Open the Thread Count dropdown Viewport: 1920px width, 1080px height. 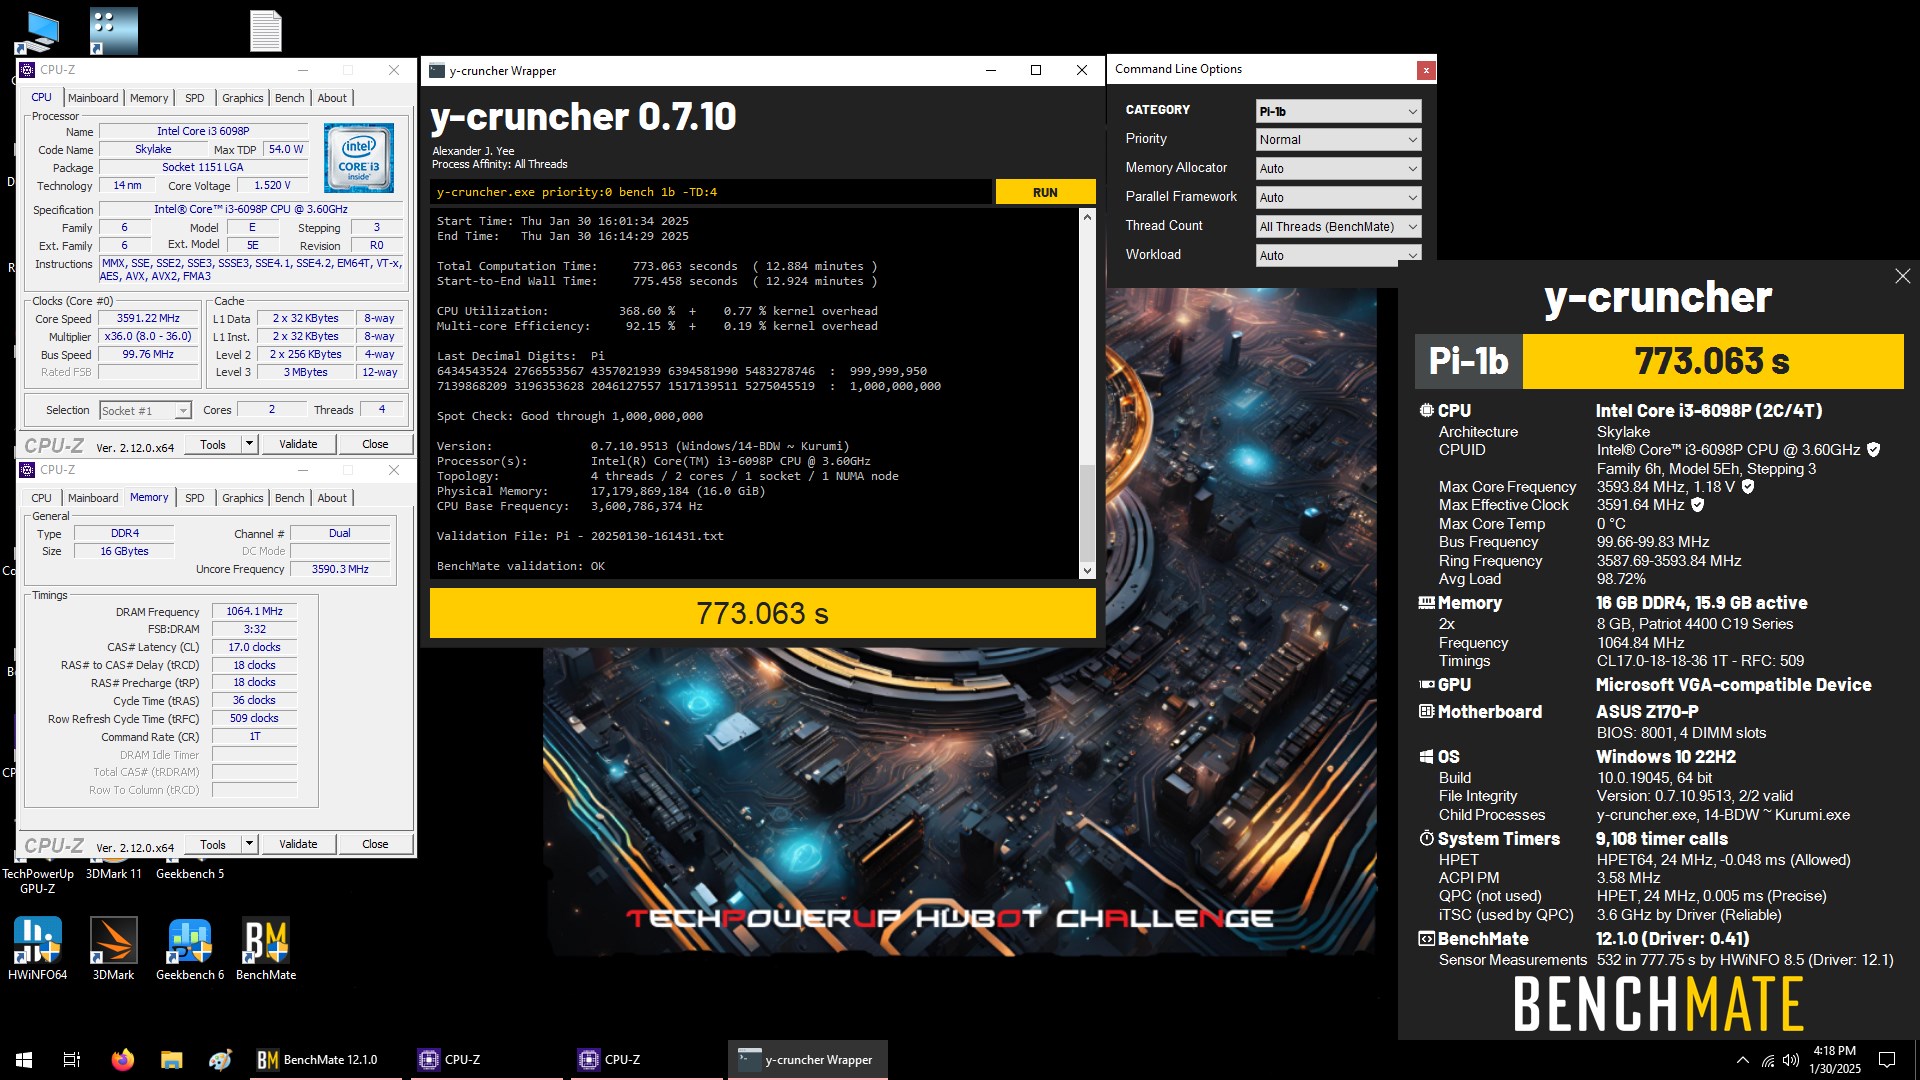[x=1338, y=227]
